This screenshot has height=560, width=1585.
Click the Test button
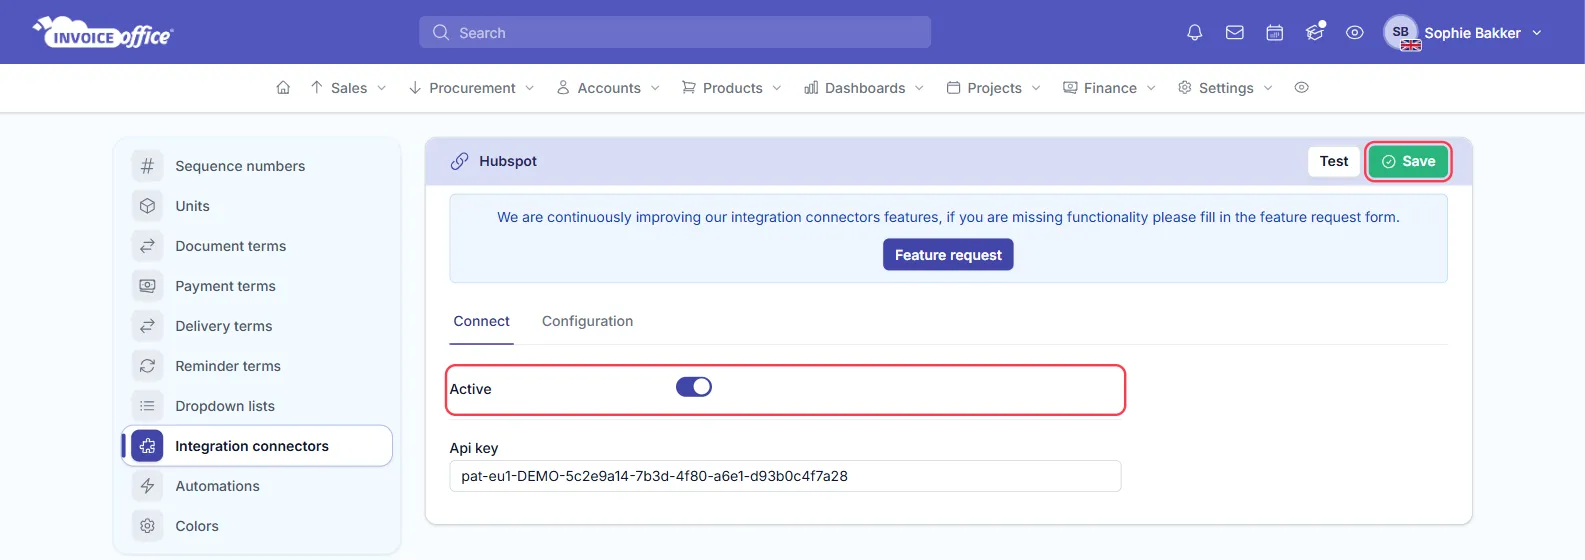[x=1334, y=161]
